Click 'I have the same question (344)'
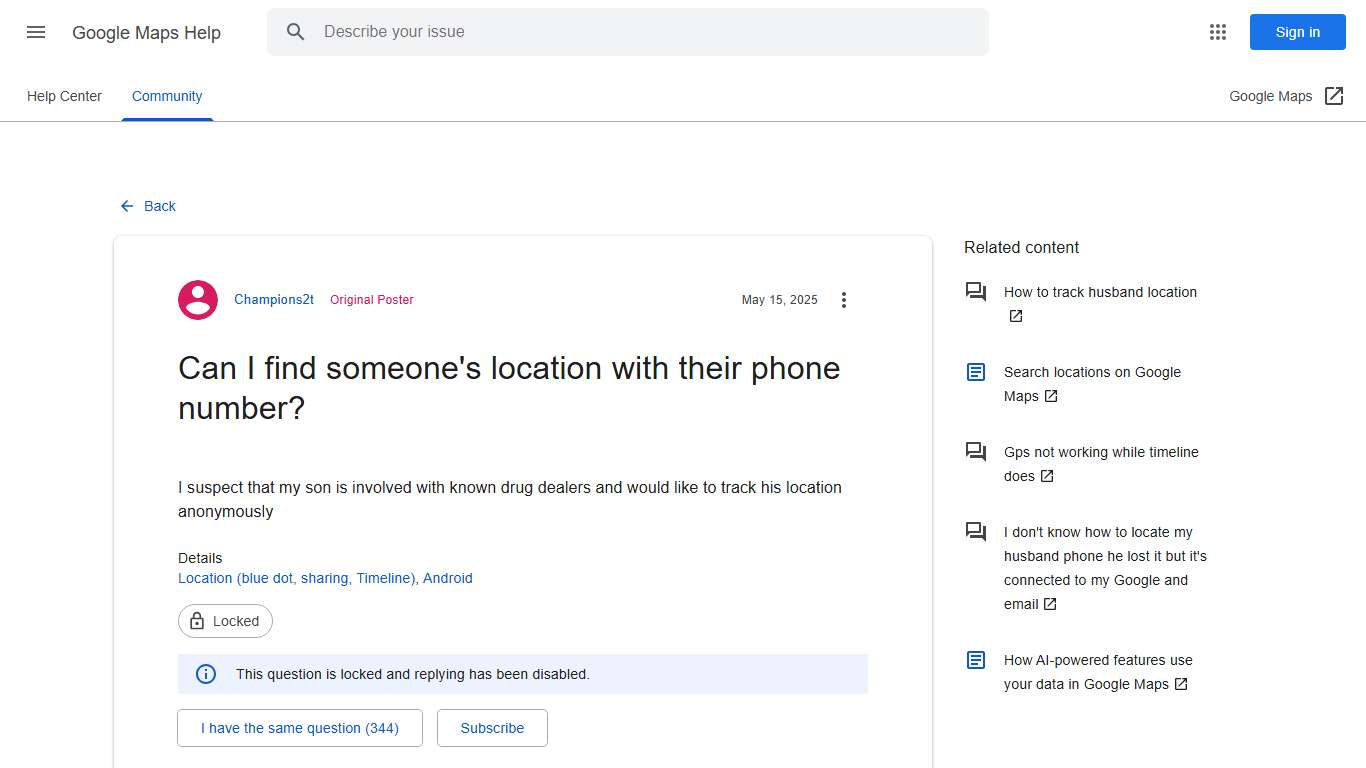1366x768 pixels. tap(299, 728)
